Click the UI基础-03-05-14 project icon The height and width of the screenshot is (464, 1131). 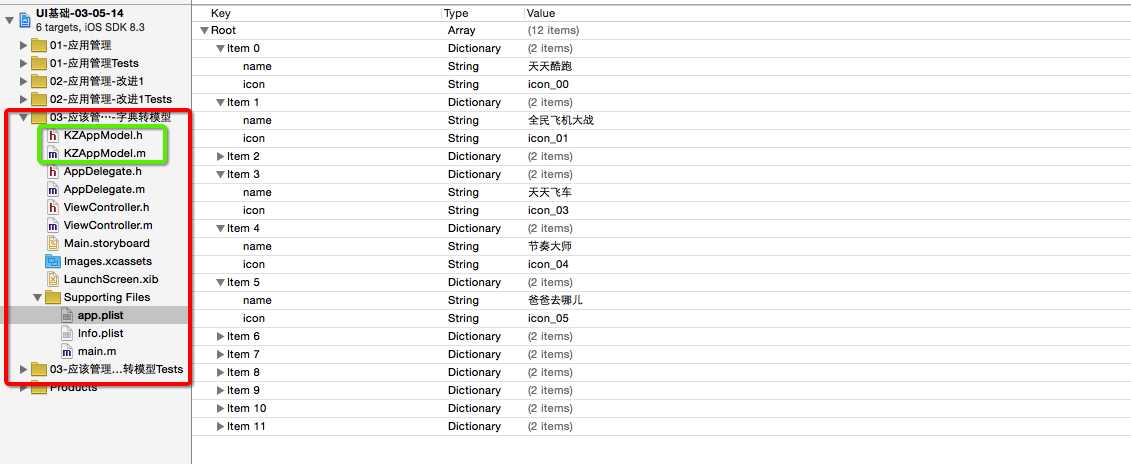pos(25,19)
